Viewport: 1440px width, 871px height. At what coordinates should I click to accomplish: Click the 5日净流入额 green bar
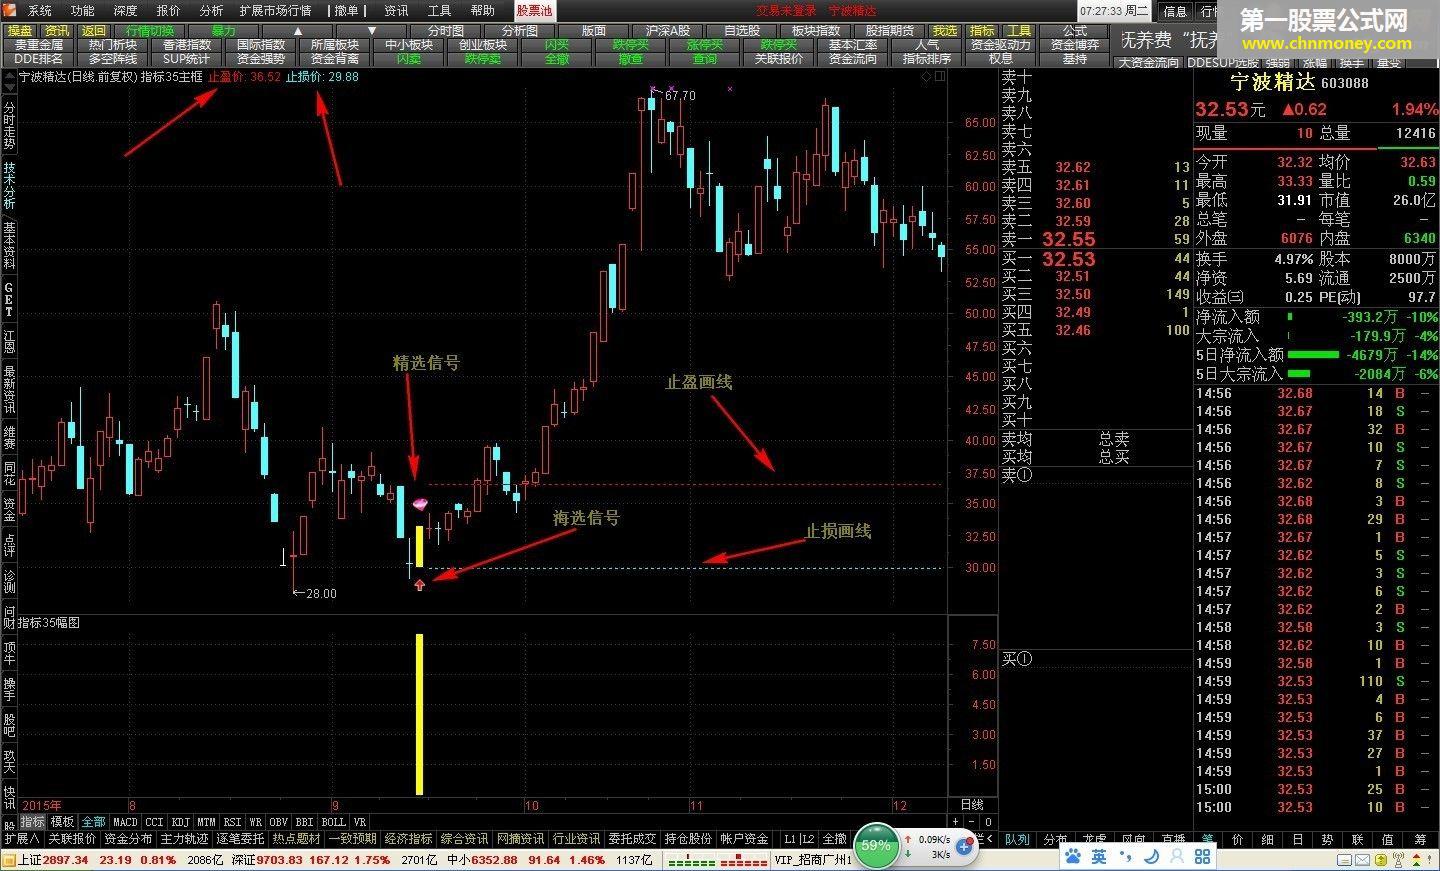coord(1314,355)
